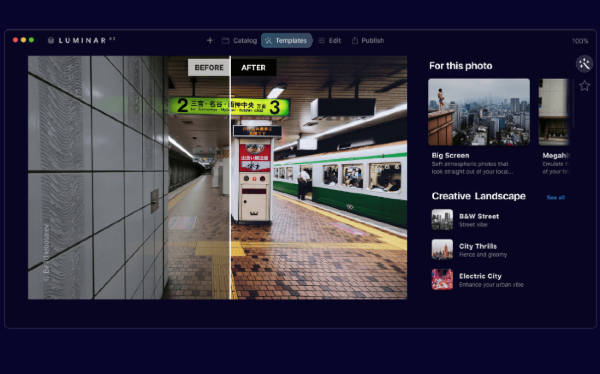Click the 'For this photo' heading
The height and width of the screenshot is (374, 600).
(x=461, y=66)
